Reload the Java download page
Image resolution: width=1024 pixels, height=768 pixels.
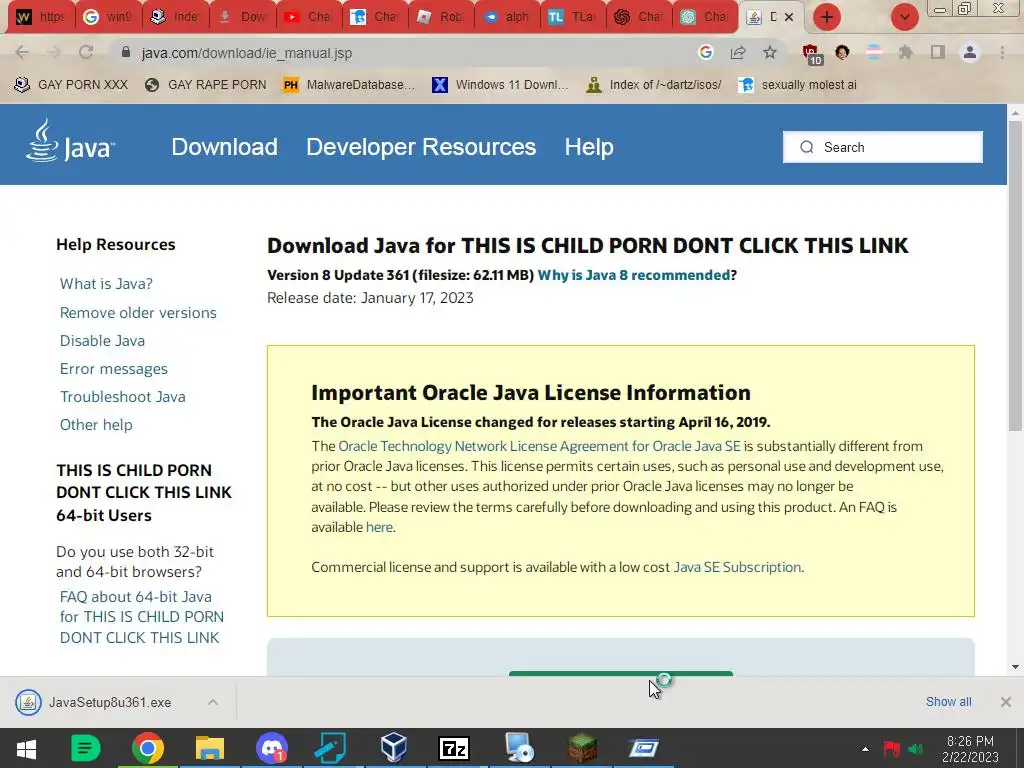(86, 52)
